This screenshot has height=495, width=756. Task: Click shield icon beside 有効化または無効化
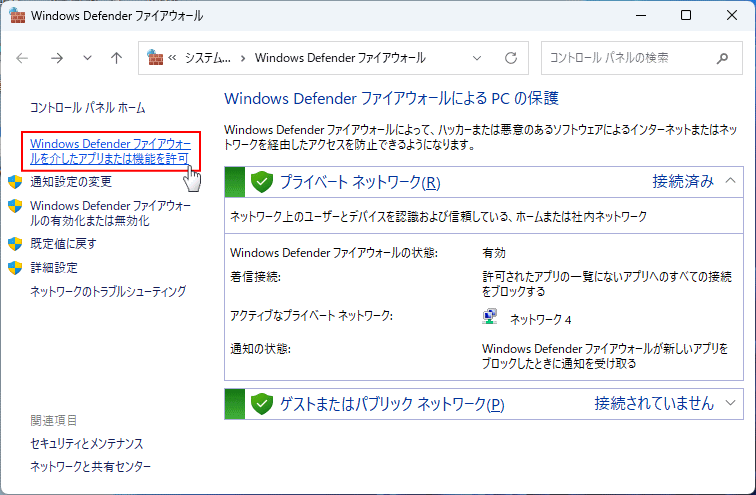pos(15,206)
